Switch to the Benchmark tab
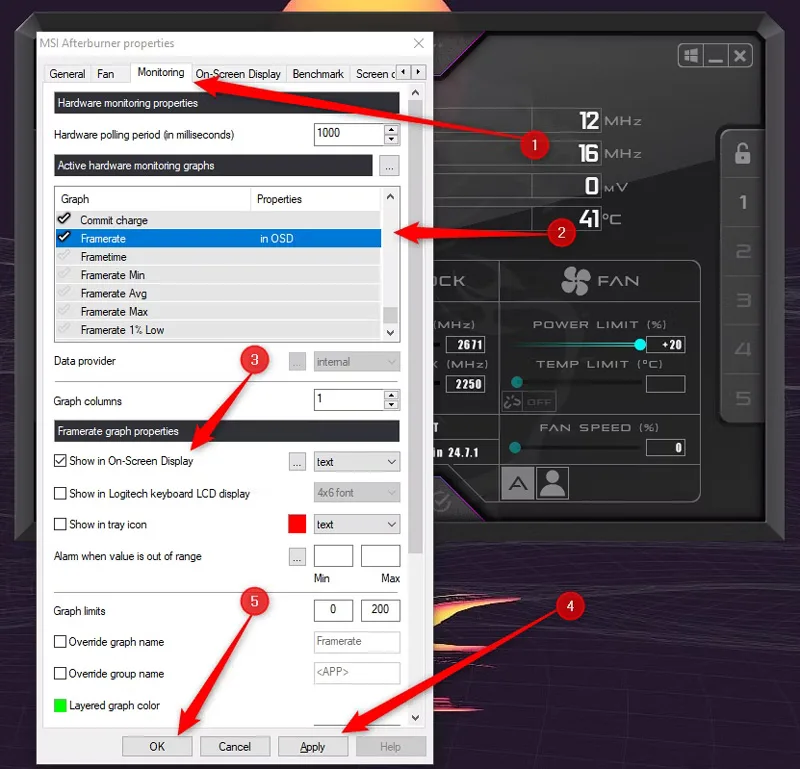Image resolution: width=800 pixels, height=769 pixels. pos(318,74)
